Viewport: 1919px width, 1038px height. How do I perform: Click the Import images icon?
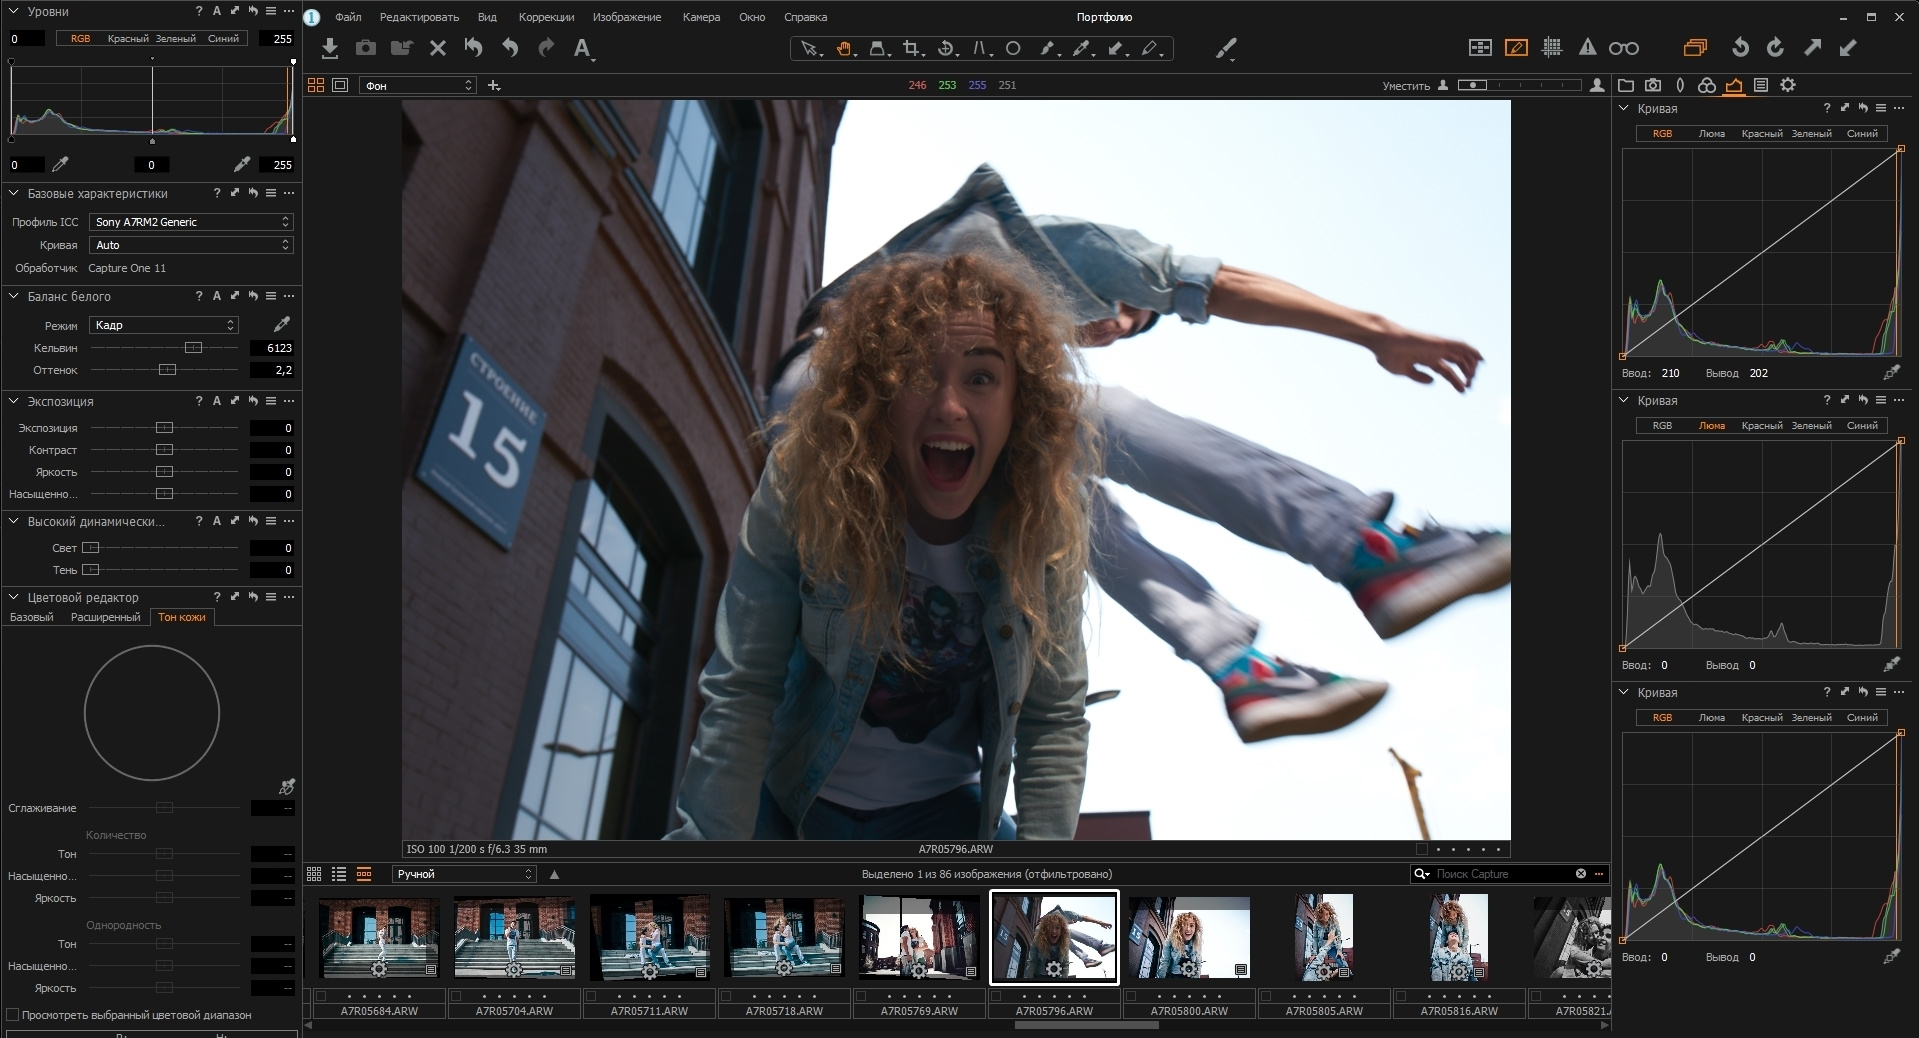point(330,48)
